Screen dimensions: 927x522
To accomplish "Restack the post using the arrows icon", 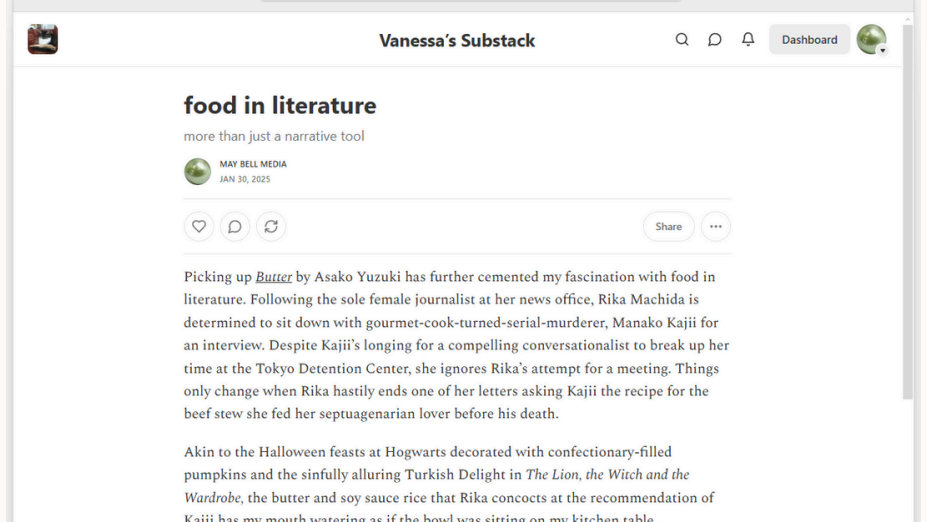I will [x=271, y=227].
